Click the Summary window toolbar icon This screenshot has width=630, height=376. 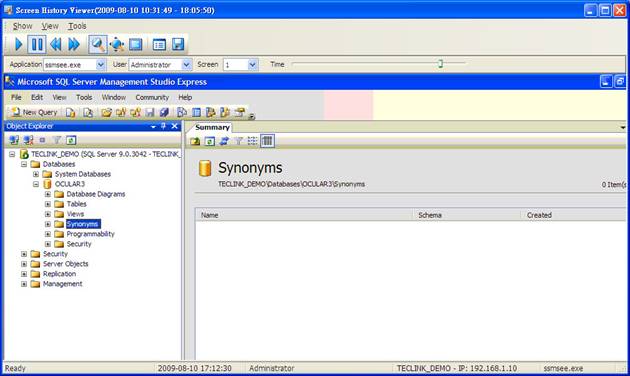coord(196,113)
